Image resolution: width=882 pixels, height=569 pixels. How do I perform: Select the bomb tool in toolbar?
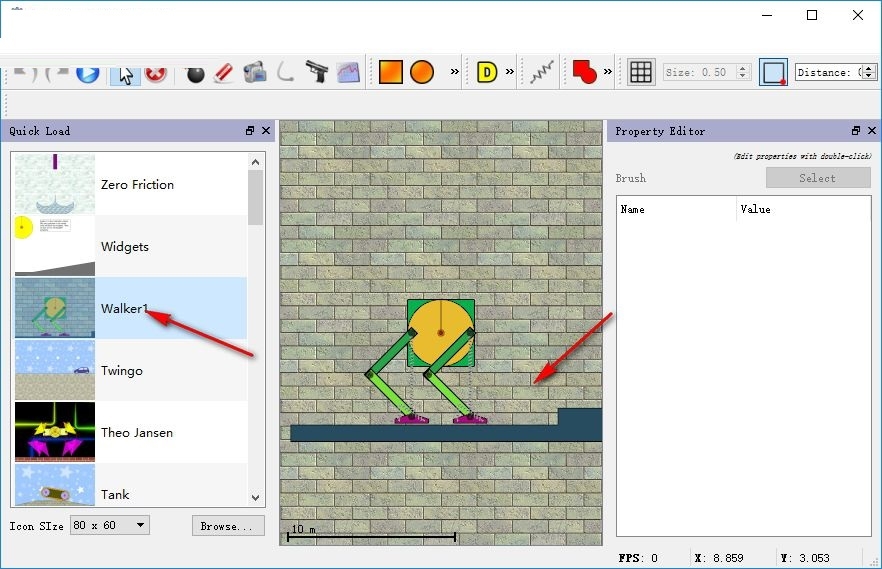195,73
